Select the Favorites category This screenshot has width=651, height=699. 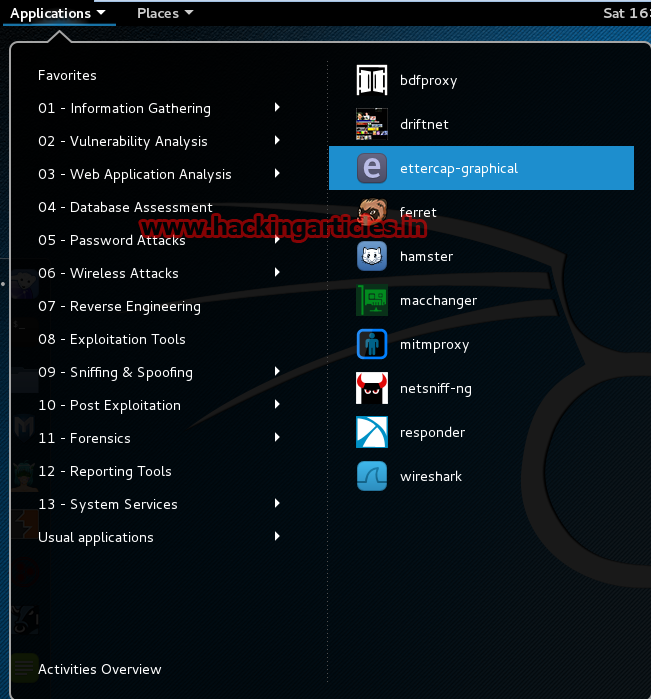[x=67, y=75]
